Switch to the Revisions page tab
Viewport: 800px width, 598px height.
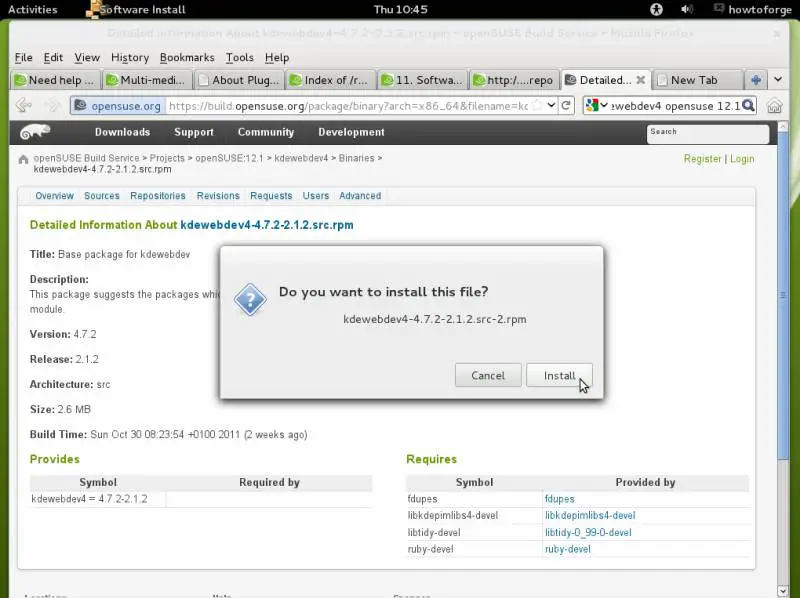[218, 196]
